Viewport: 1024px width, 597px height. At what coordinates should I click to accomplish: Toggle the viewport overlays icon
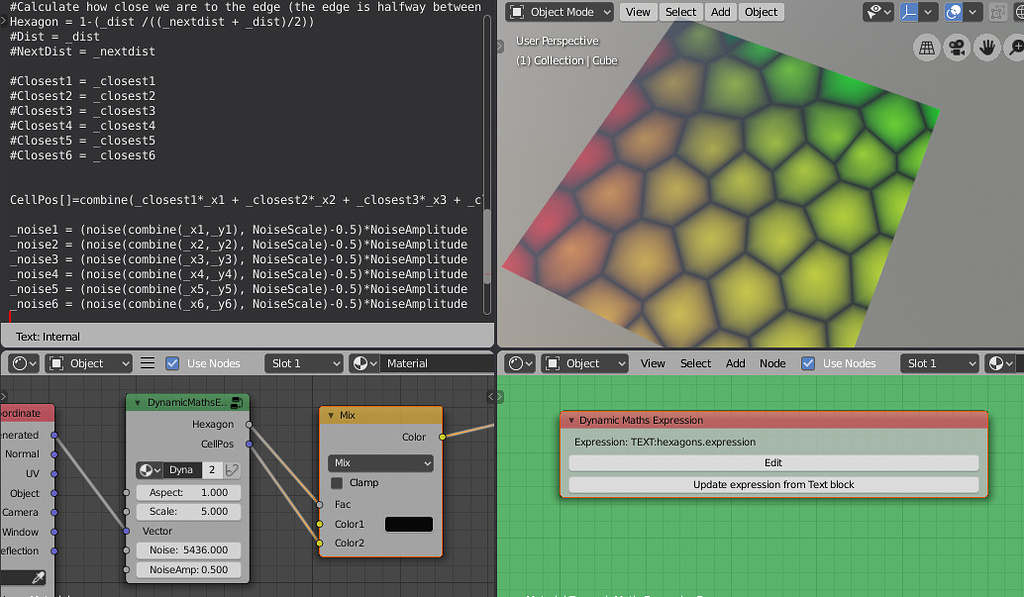(953, 12)
